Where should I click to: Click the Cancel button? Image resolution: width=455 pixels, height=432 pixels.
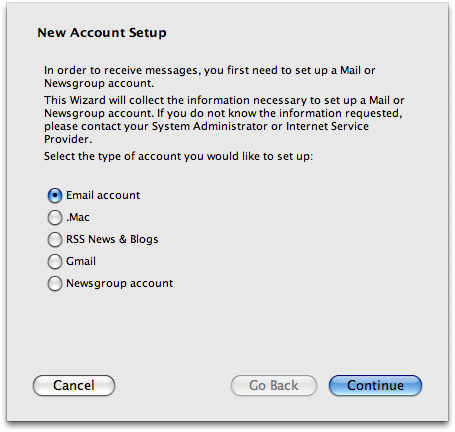(74, 385)
